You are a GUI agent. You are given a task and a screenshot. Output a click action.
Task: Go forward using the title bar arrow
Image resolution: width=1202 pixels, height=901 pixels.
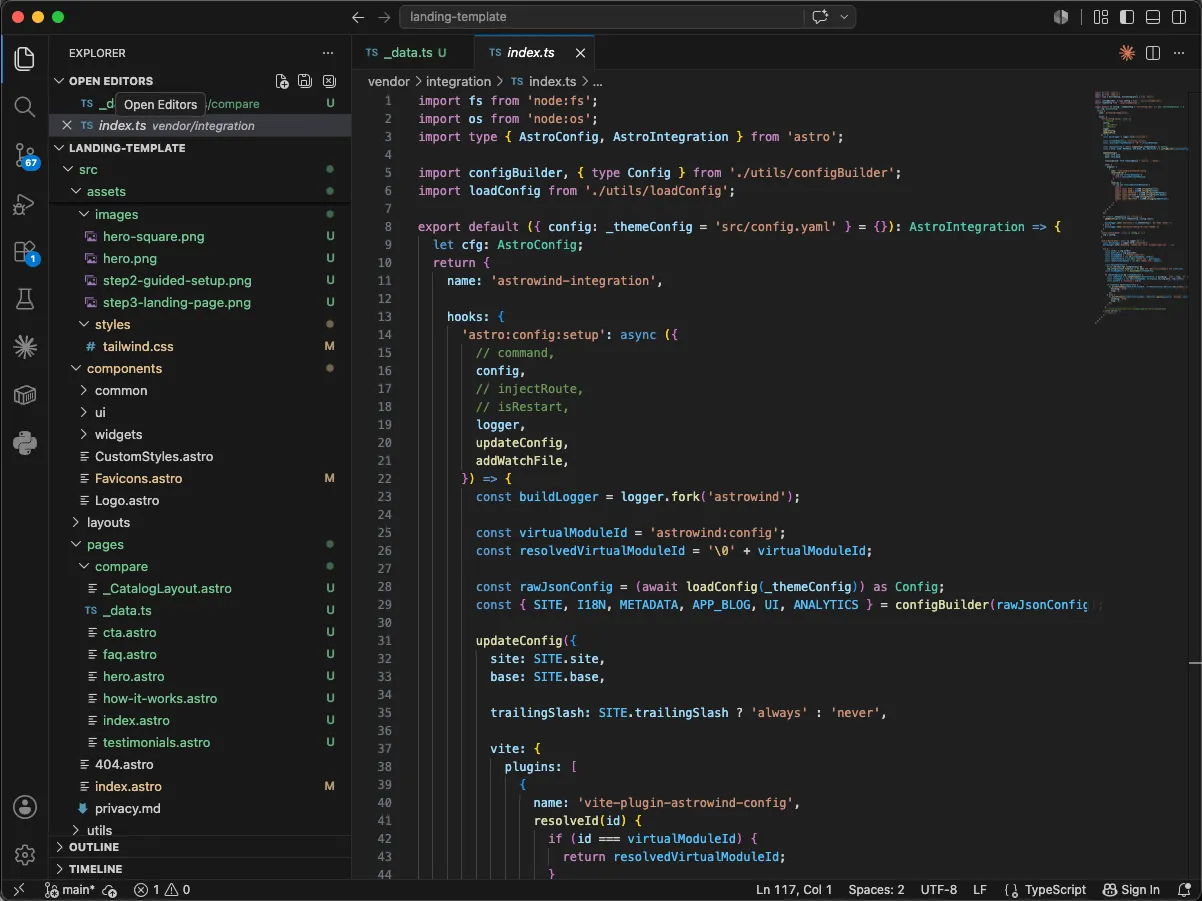point(384,17)
